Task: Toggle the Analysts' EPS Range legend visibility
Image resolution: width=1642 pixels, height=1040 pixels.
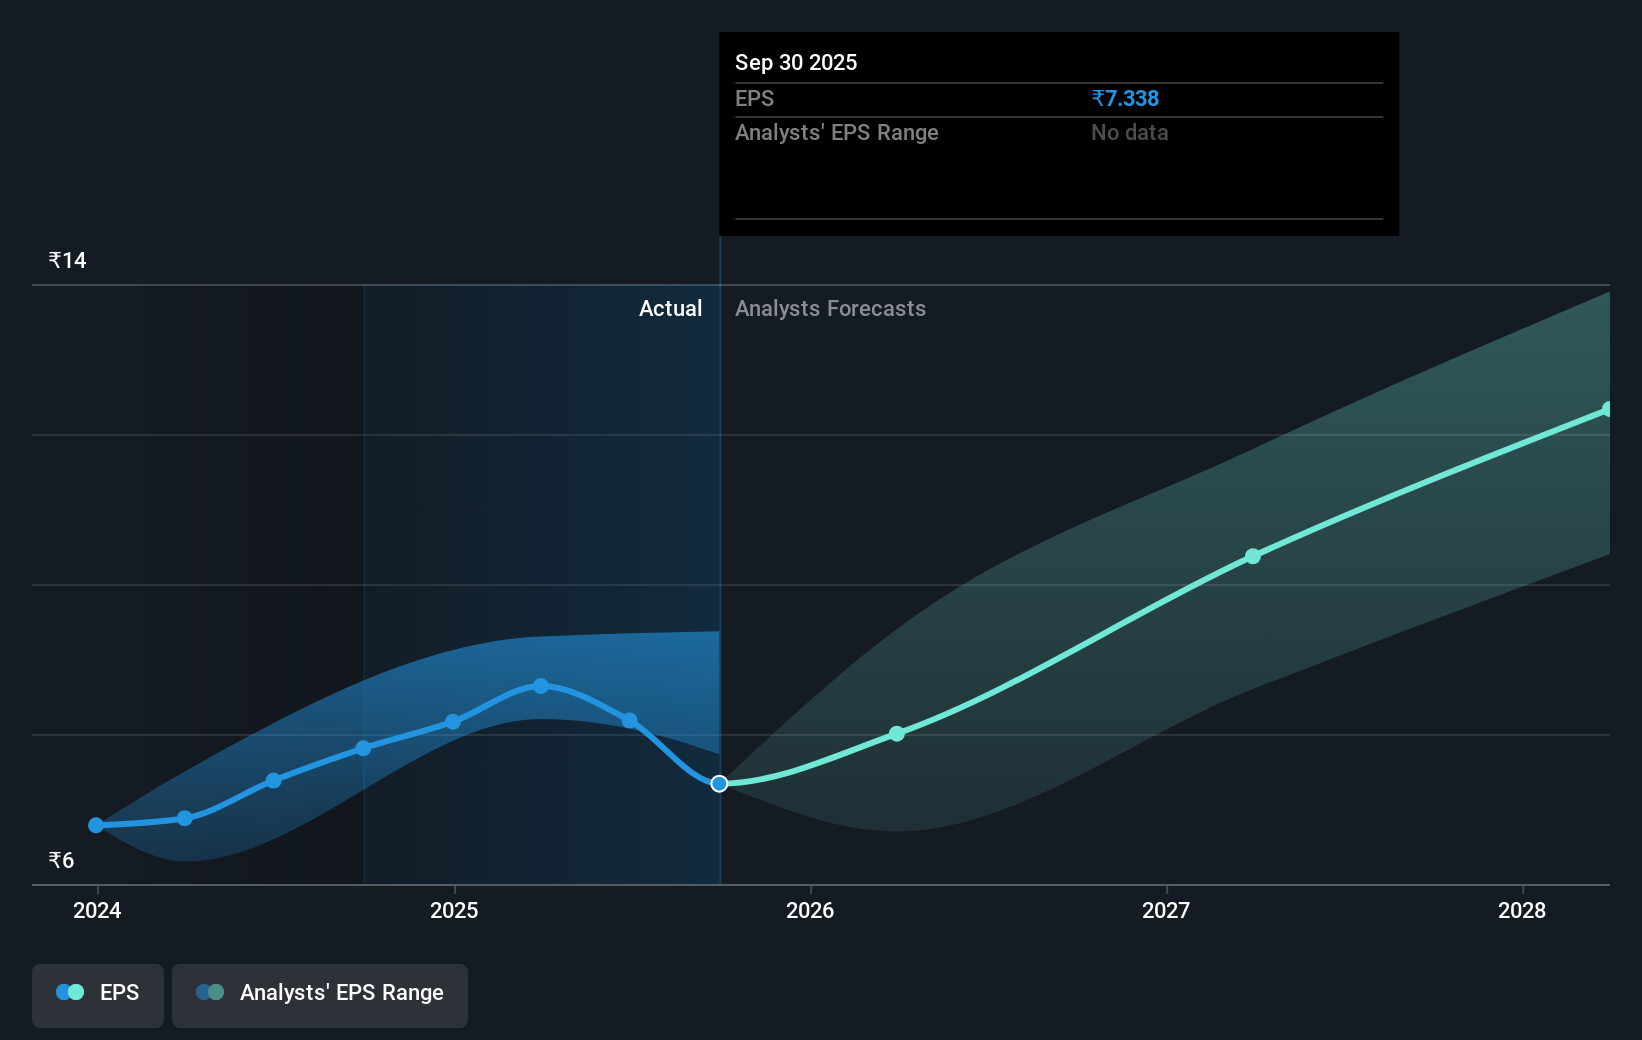Action: (320, 994)
